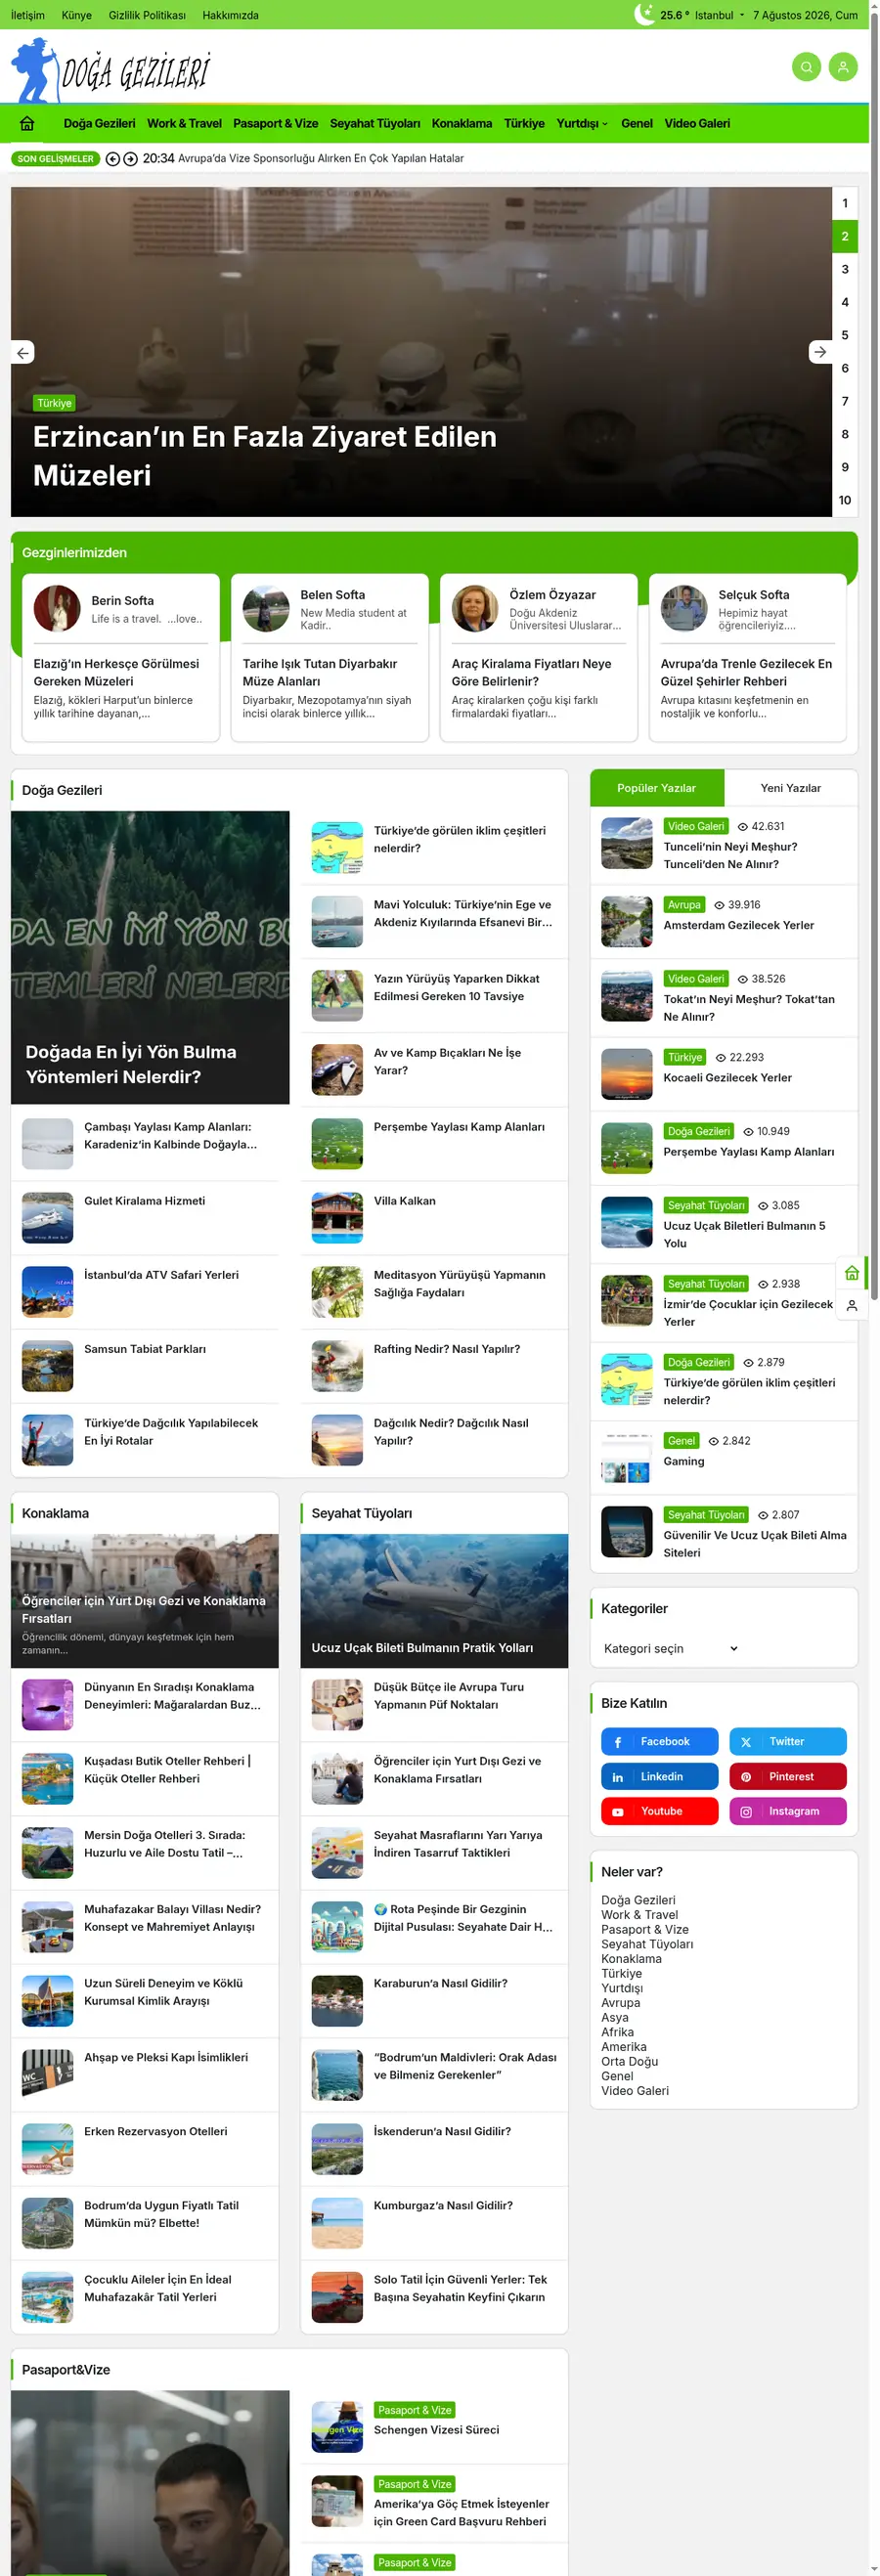Click the home icon in green navigation bar

tap(27, 124)
